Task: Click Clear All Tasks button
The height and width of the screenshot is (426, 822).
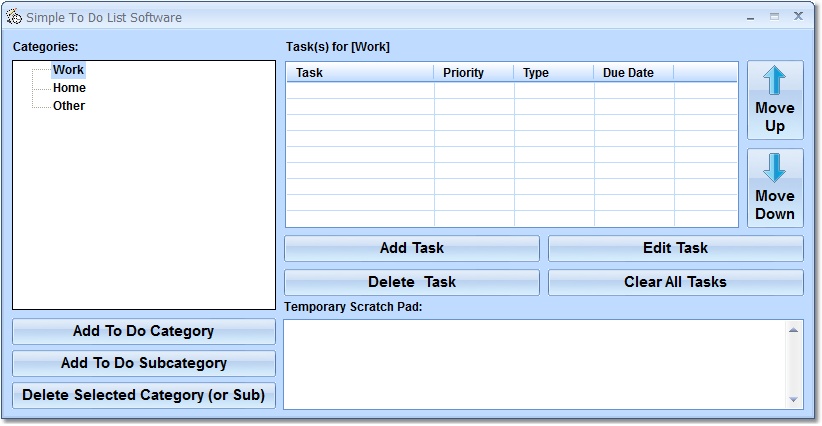Action: [675, 282]
